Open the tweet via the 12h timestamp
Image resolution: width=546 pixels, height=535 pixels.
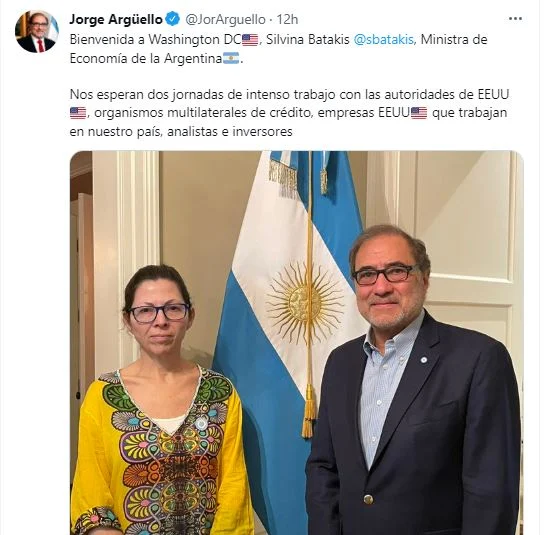point(287,20)
